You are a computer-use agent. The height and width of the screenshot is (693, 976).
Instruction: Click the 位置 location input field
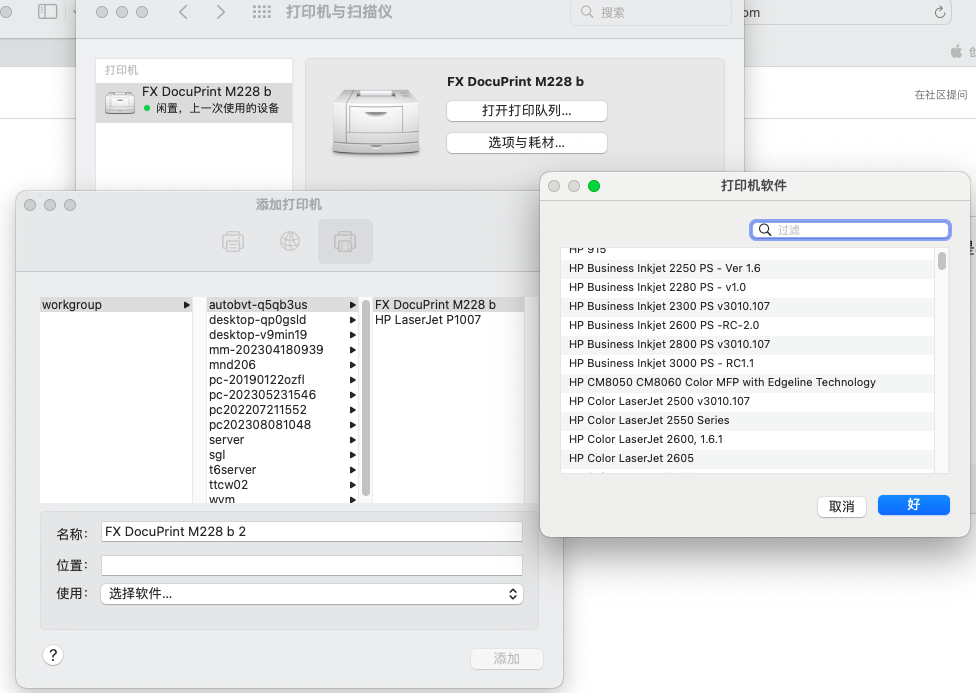click(312, 566)
